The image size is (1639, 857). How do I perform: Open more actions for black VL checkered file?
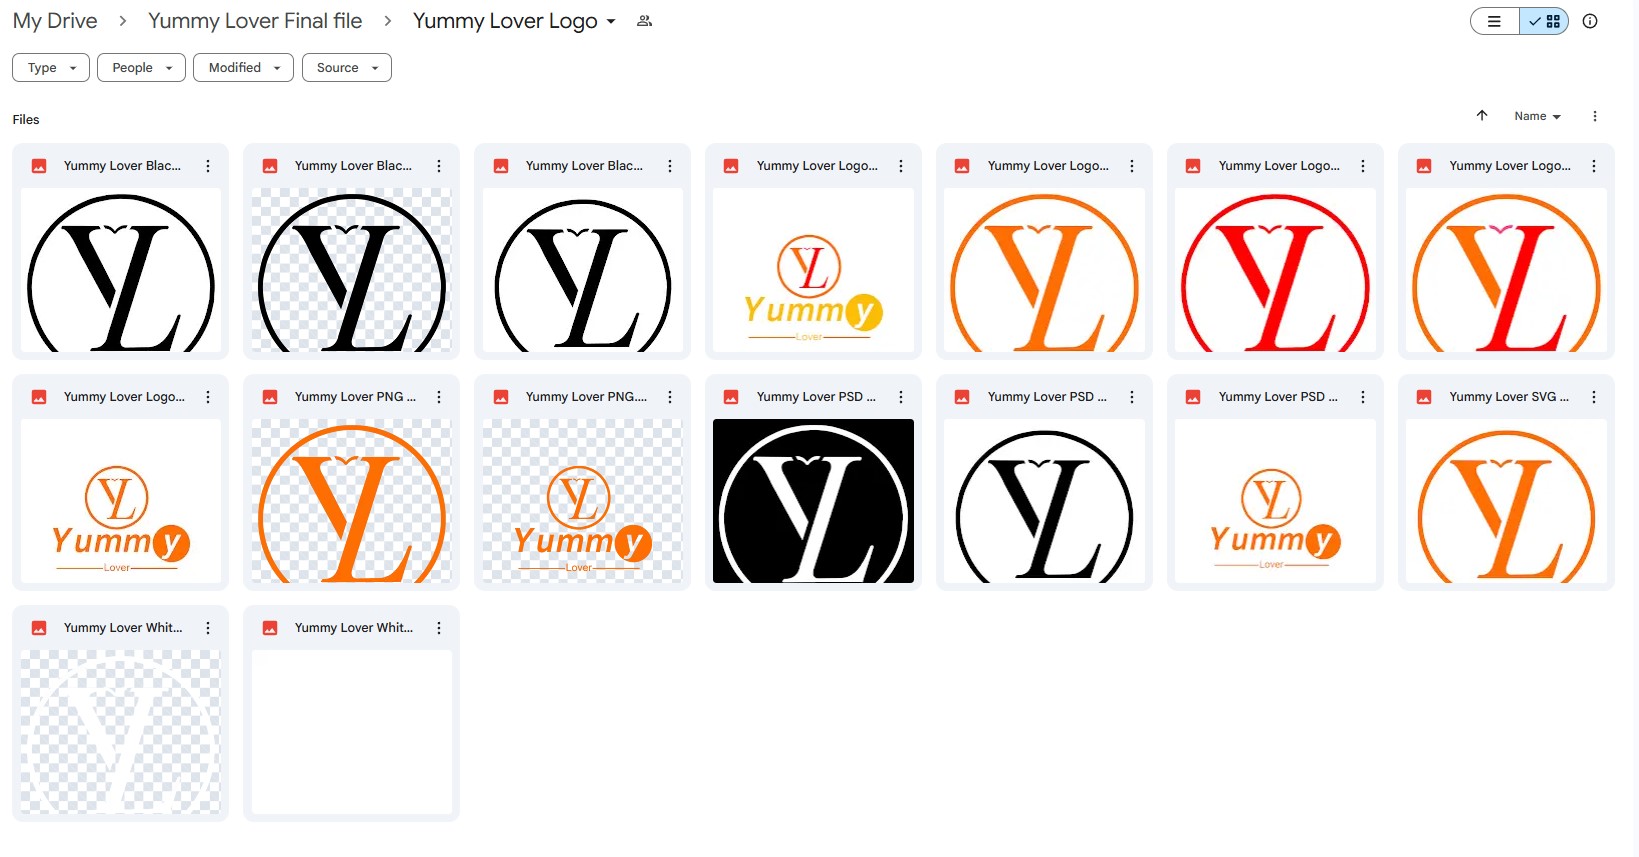click(x=439, y=166)
